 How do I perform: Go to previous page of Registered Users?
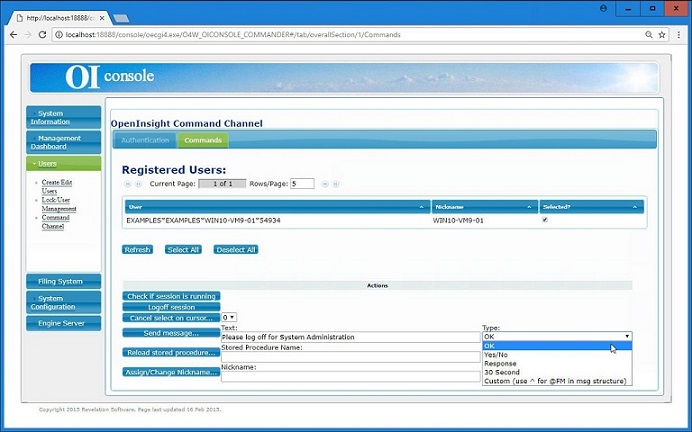pyautogui.click(x=138, y=184)
